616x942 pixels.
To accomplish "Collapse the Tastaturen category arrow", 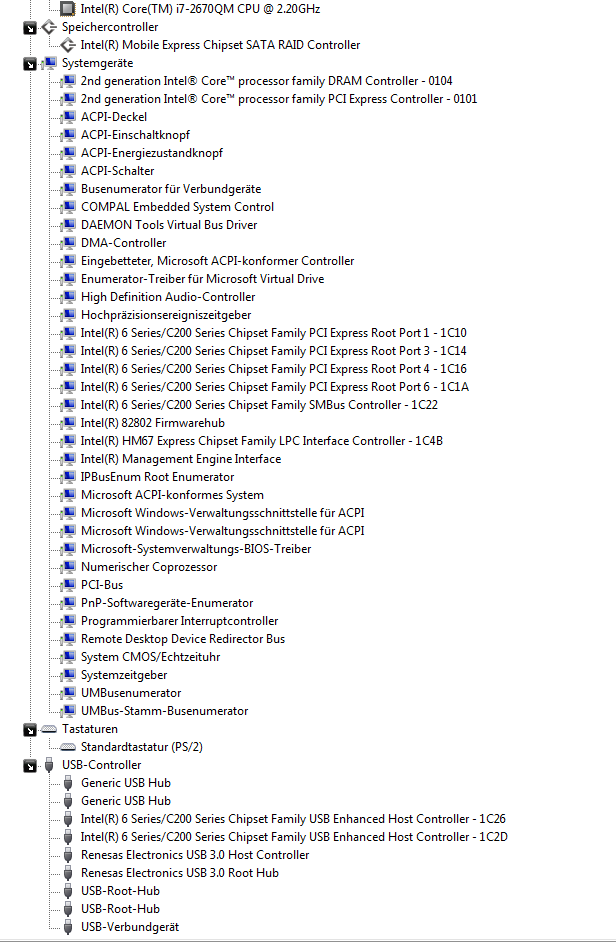I will [x=30, y=729].
